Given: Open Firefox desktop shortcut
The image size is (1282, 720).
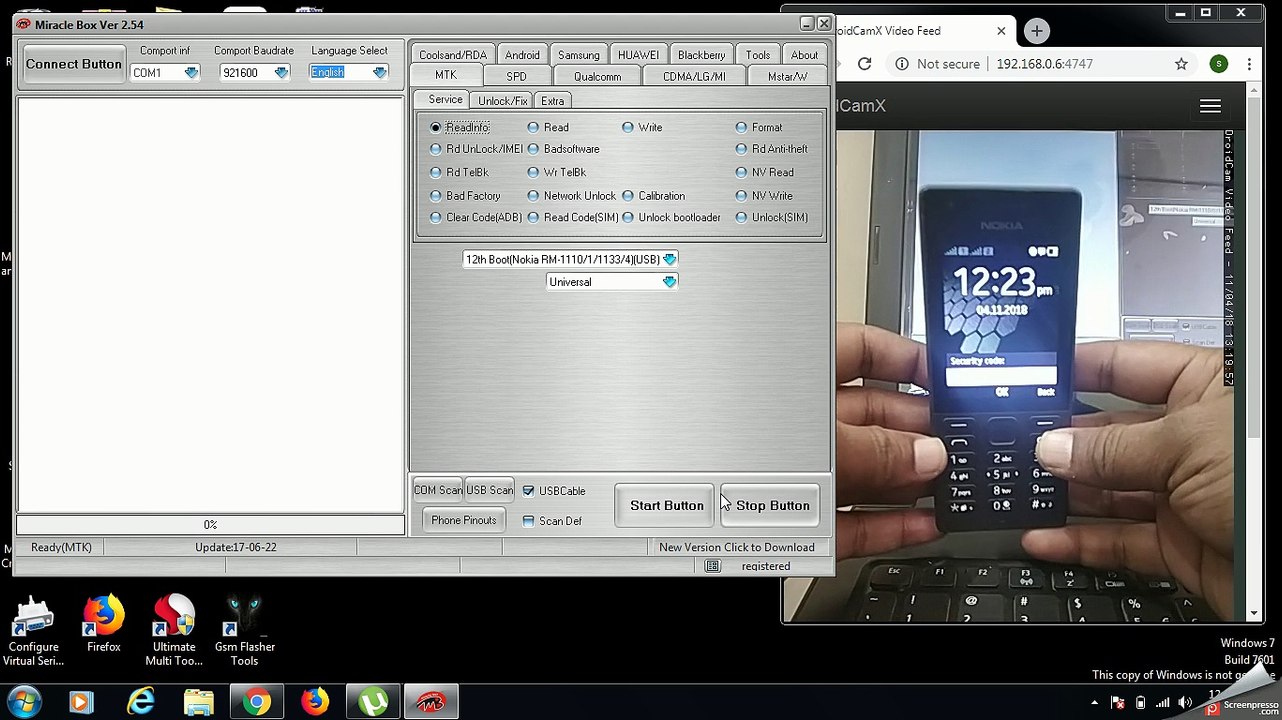Looking at the screenshot, I should click(x=103, y=624).
